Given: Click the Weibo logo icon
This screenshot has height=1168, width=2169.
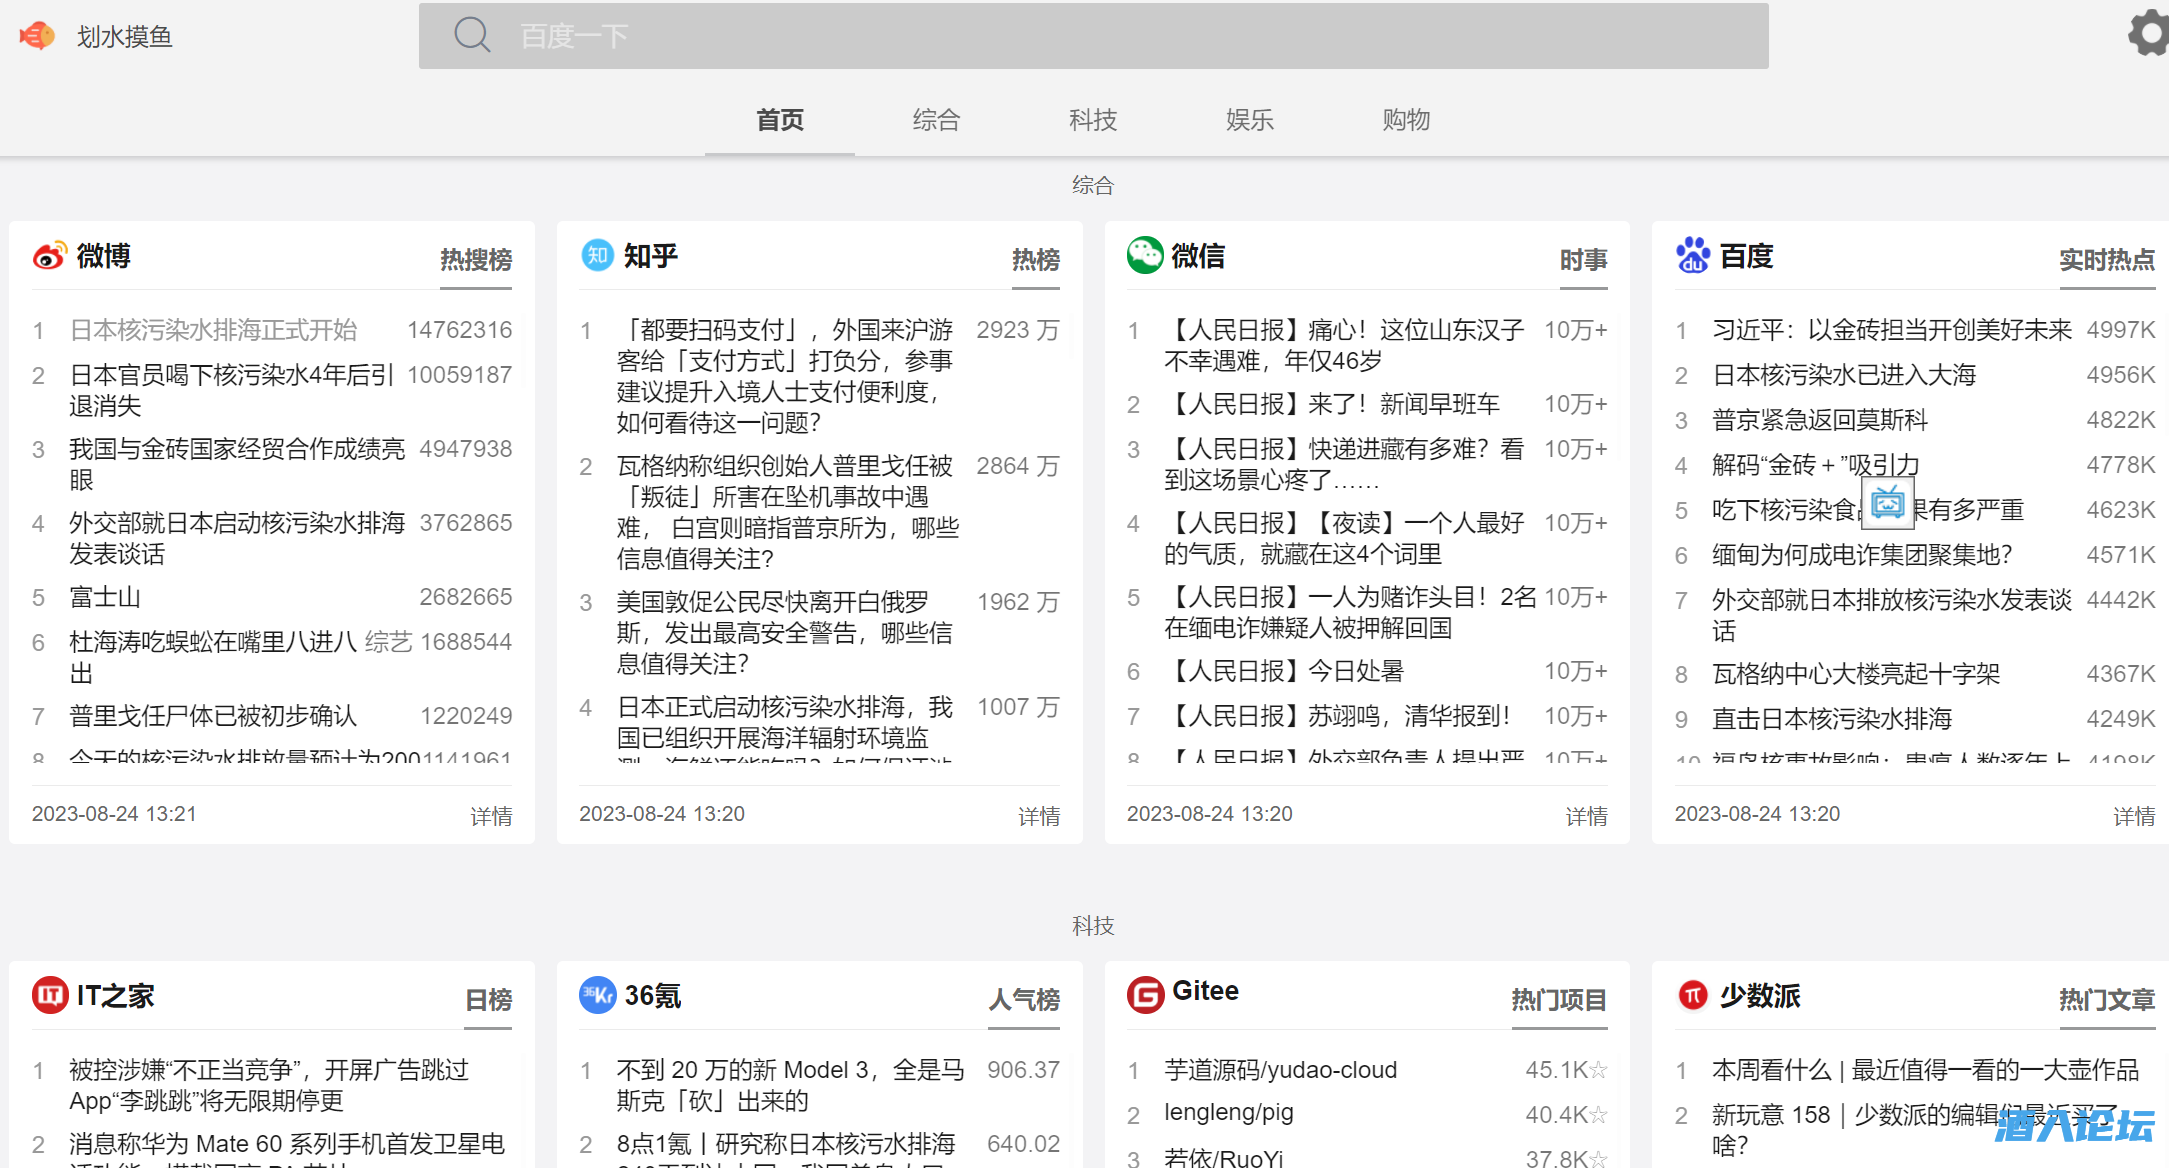Looking at the screenshot, I should [x=50, y=256].
